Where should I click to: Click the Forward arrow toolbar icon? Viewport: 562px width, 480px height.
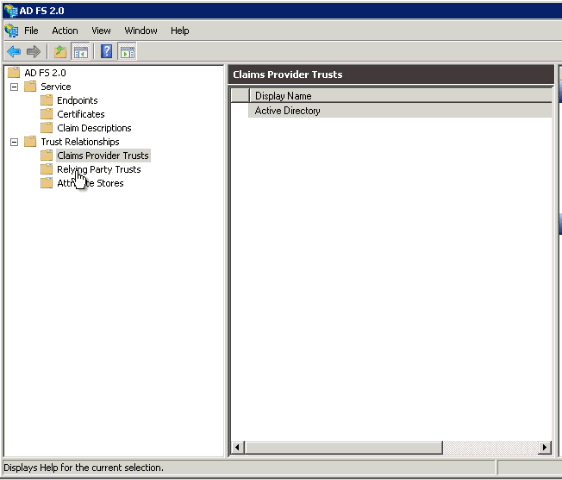point(34,52)
